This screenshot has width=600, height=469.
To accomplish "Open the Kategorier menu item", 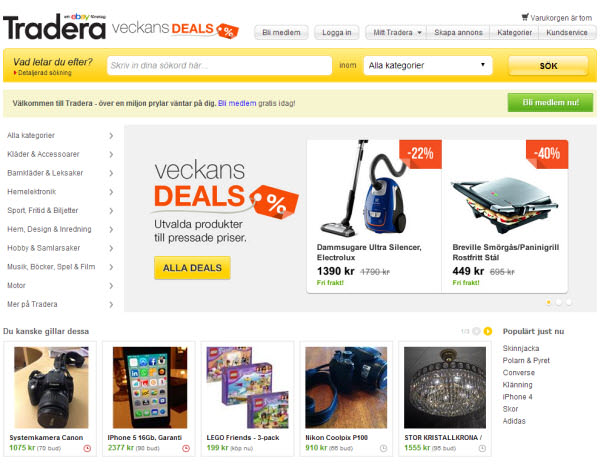I will click(x=514, y=33).
